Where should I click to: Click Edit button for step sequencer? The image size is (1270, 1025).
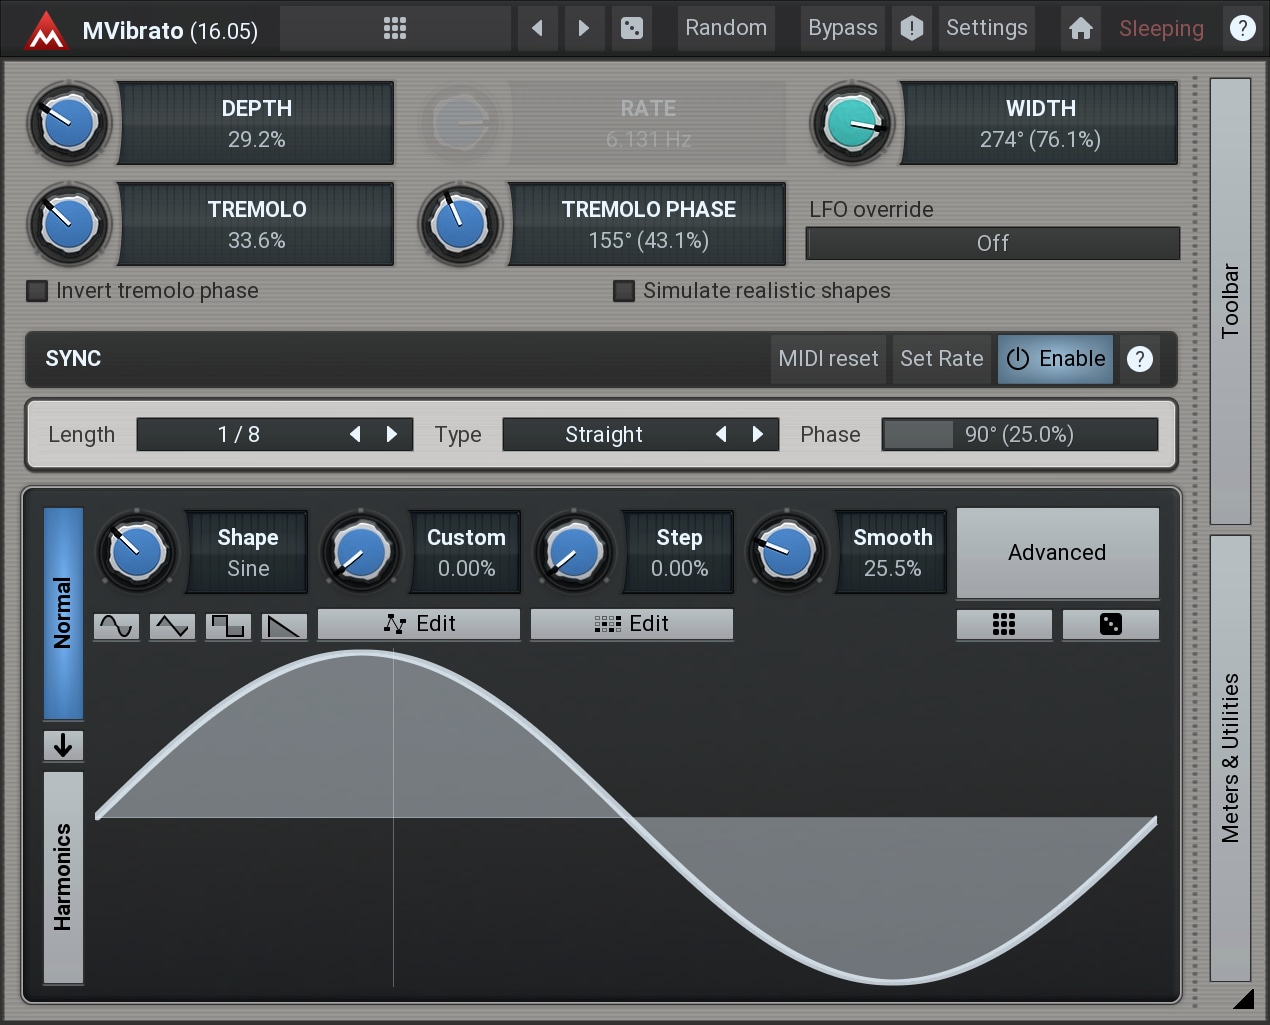[632, 624]
